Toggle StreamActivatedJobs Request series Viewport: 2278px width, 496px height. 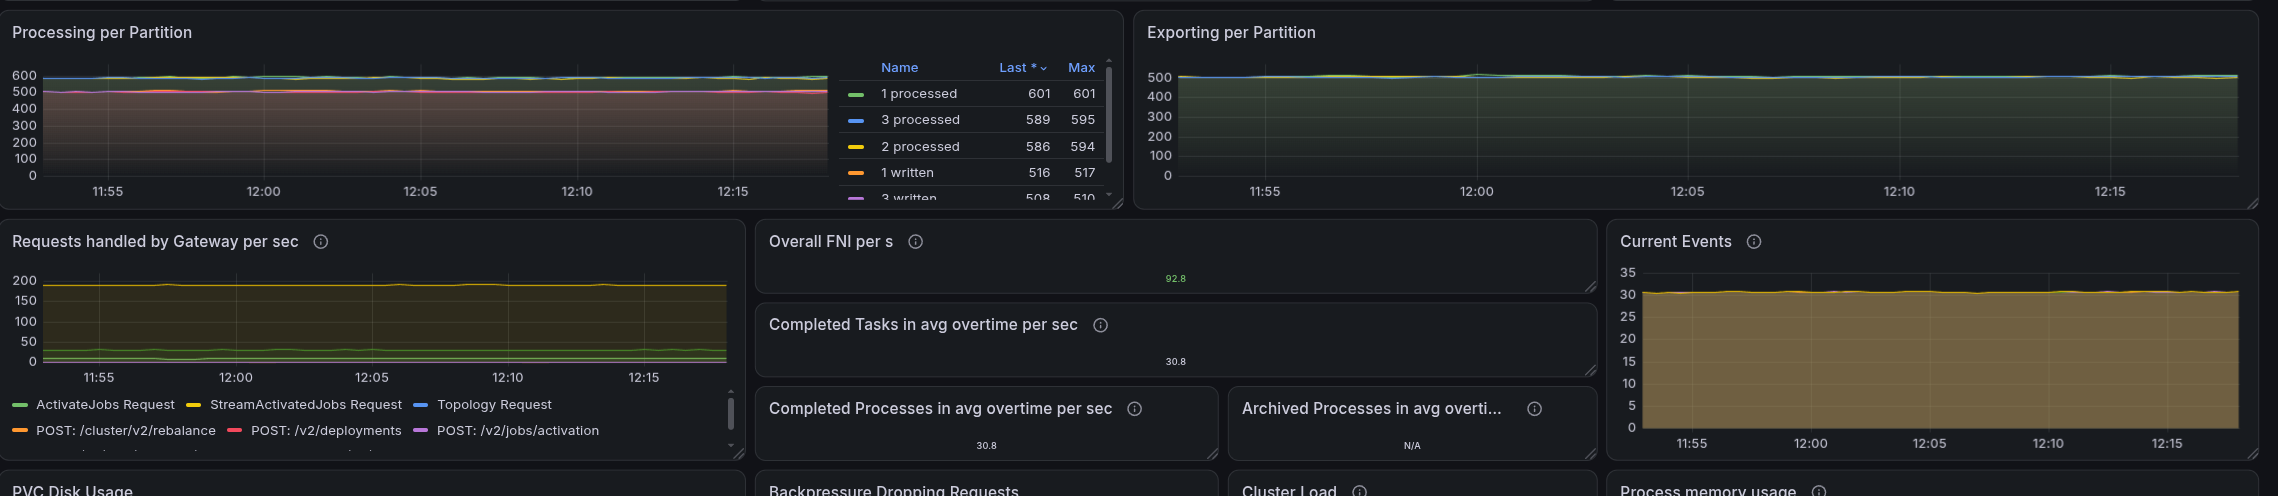pyautogui.click(x=306, y=405)
